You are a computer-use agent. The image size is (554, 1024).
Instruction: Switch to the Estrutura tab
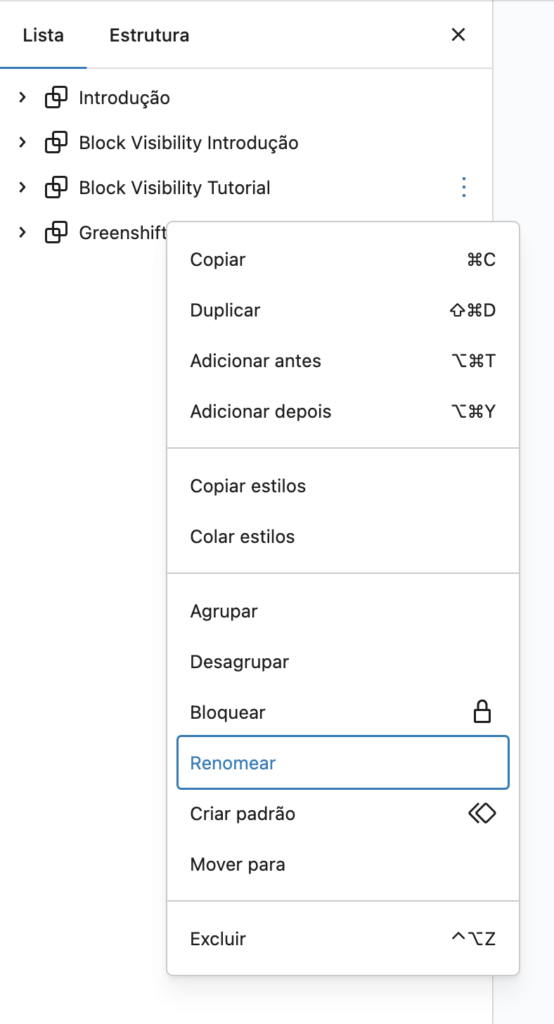coord(149,35)
